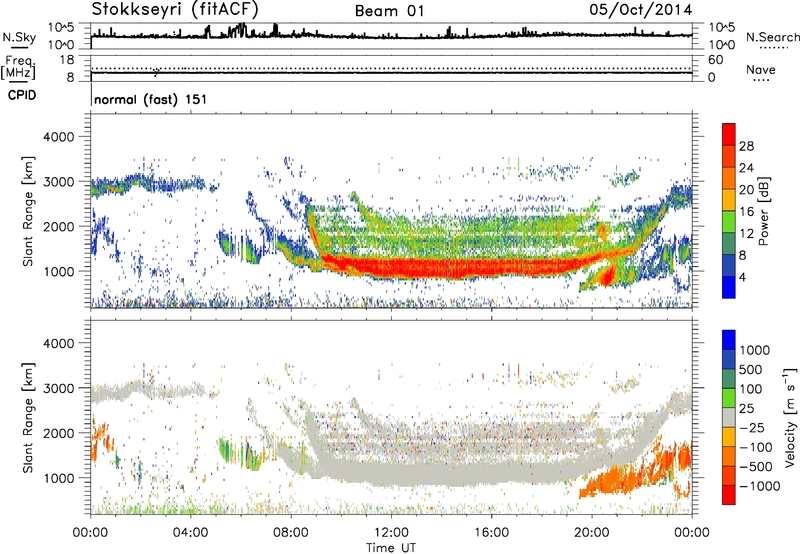The width and height of the screenshot is (800, 554).
Task: Select the 'Beam 01' header text
Action: pyautogui.click(x=389, y=11)
